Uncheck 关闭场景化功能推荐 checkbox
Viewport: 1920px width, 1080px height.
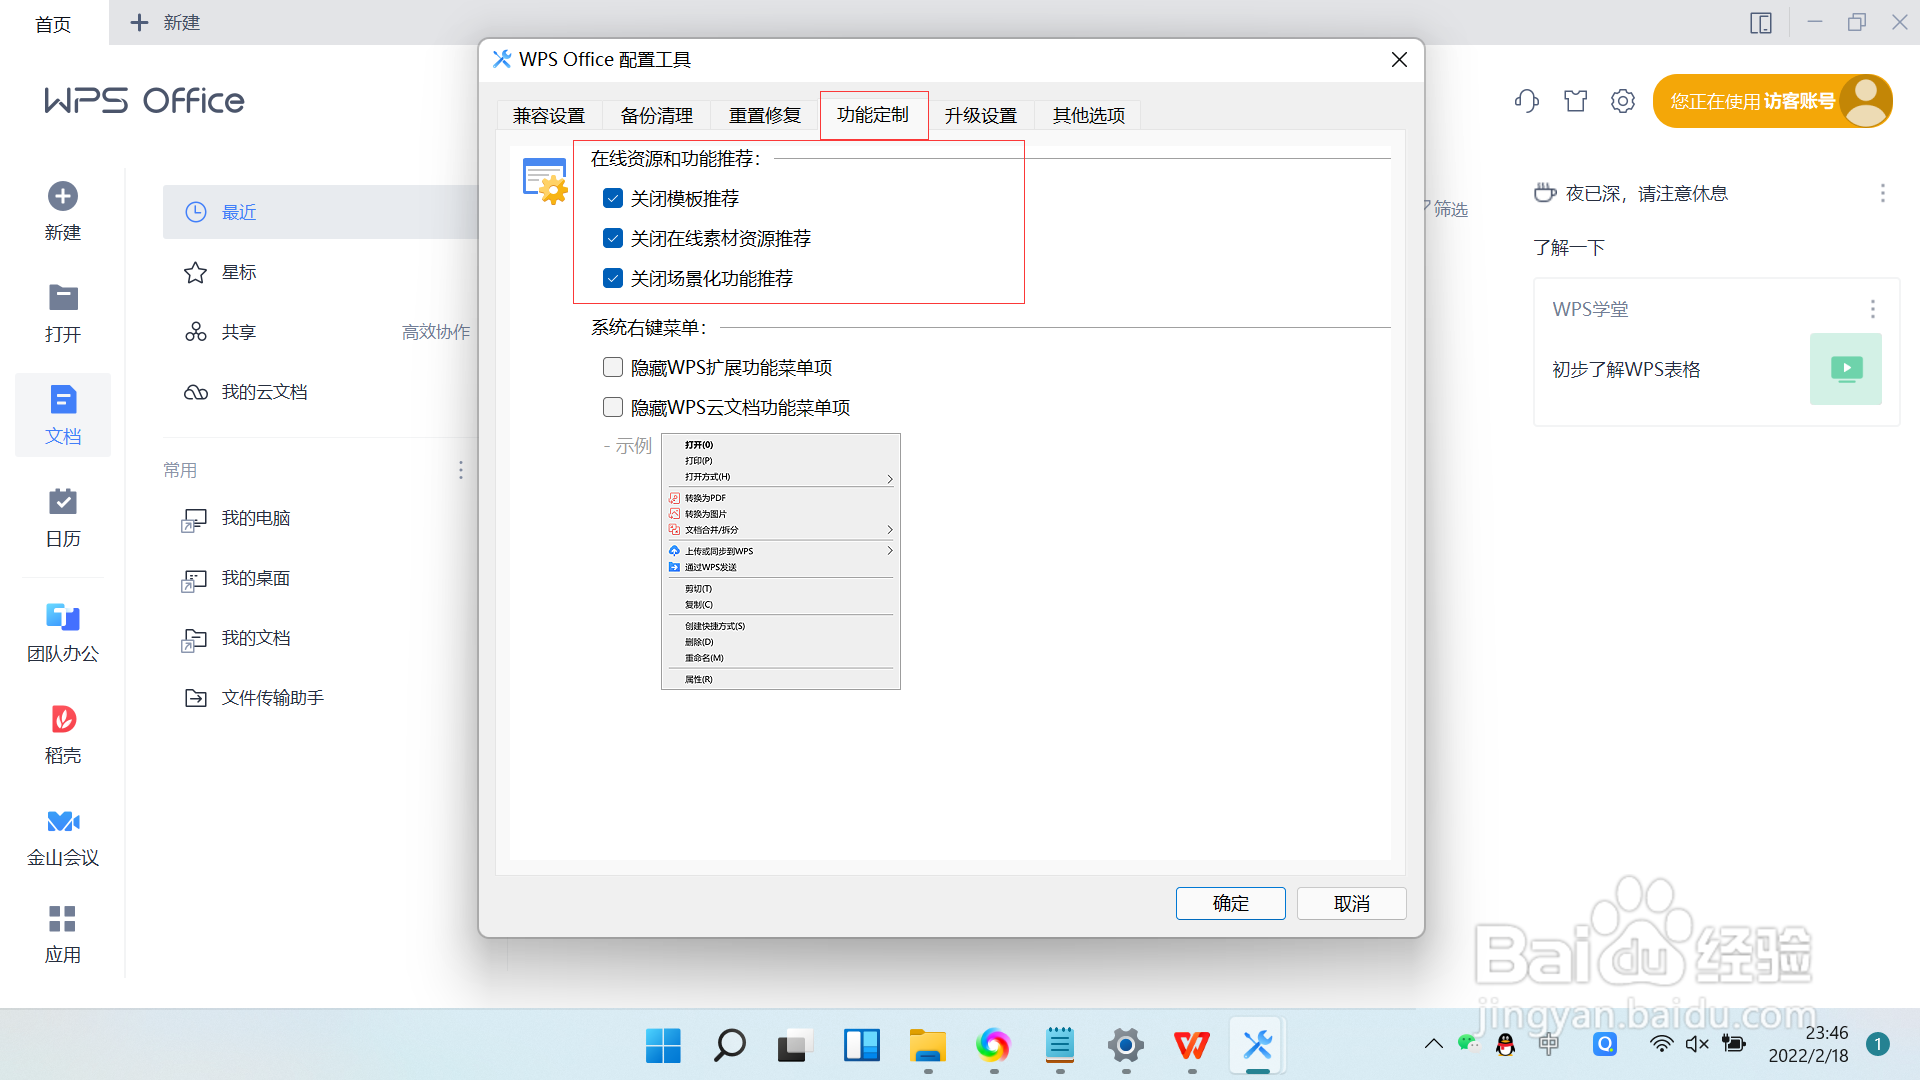613,278
